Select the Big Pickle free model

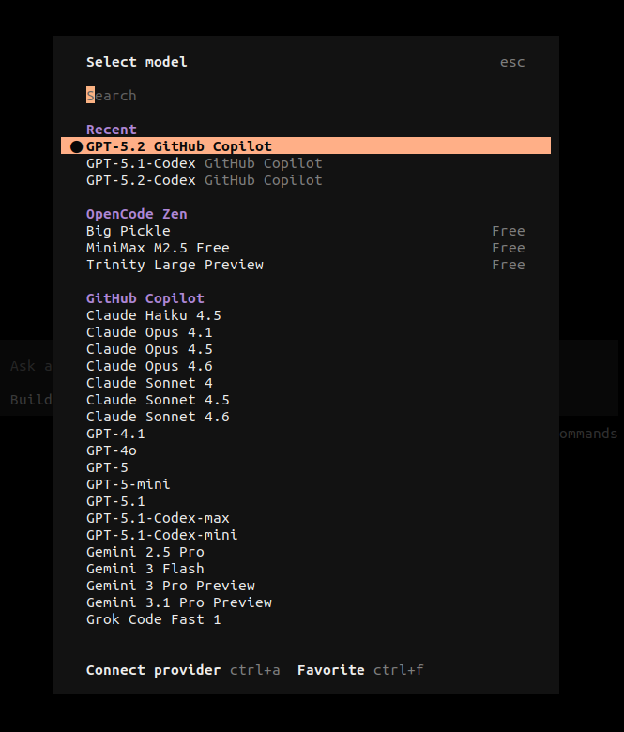point(128,231)
